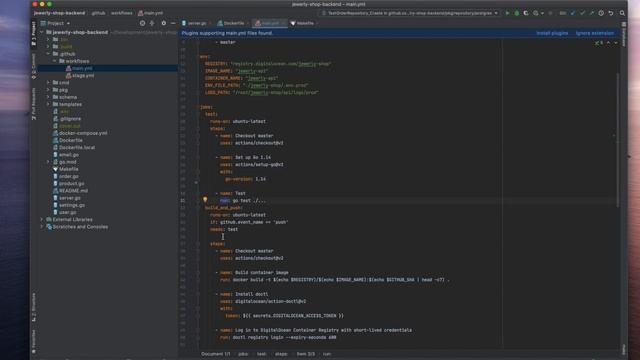
Task: Open Pull Requests tool window stripe
Action: [x=33, y=103]
